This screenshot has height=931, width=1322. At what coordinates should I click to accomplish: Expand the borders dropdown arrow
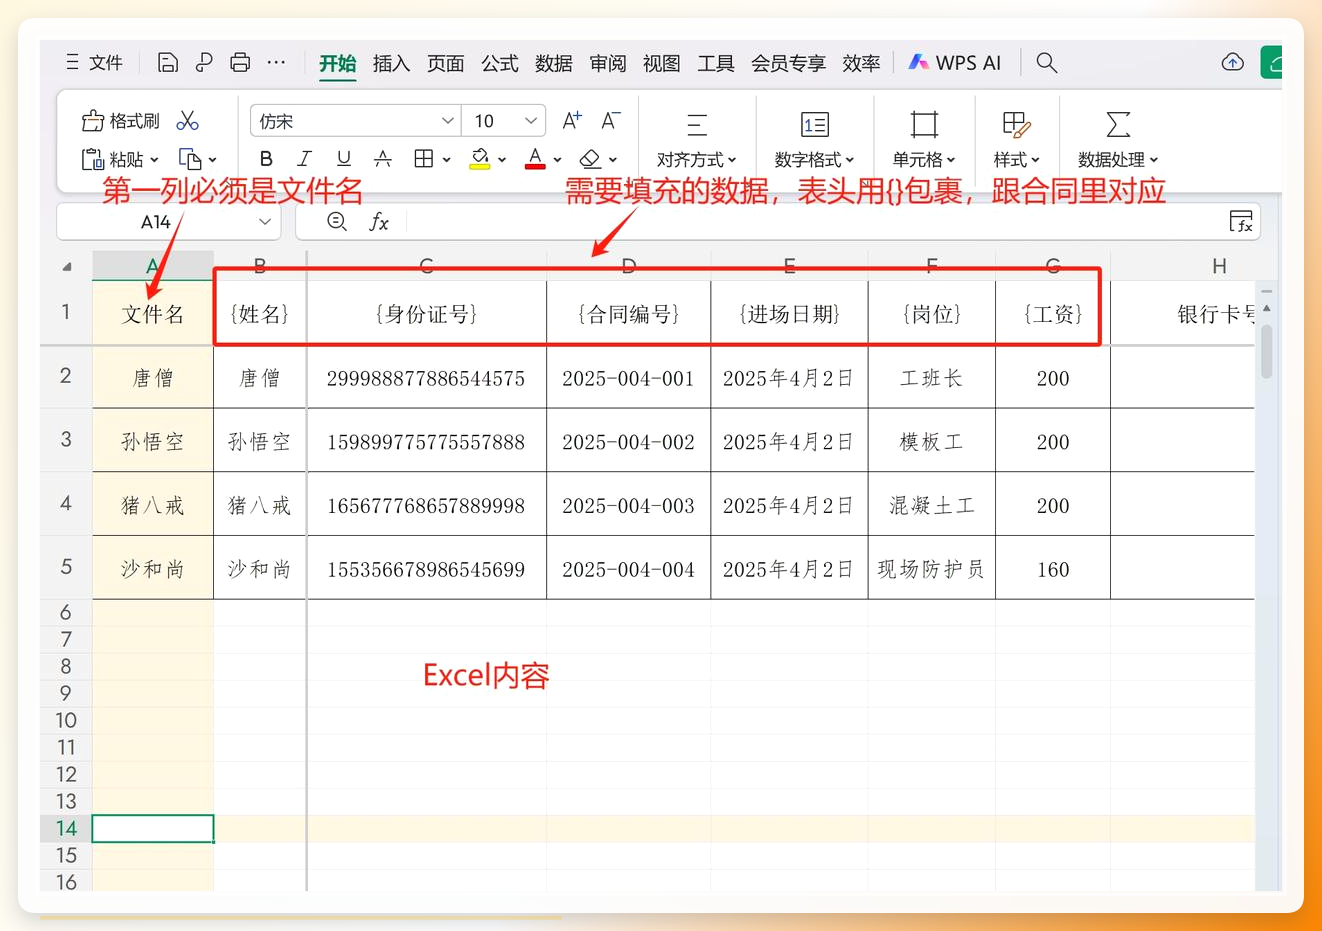pos(446,160)
